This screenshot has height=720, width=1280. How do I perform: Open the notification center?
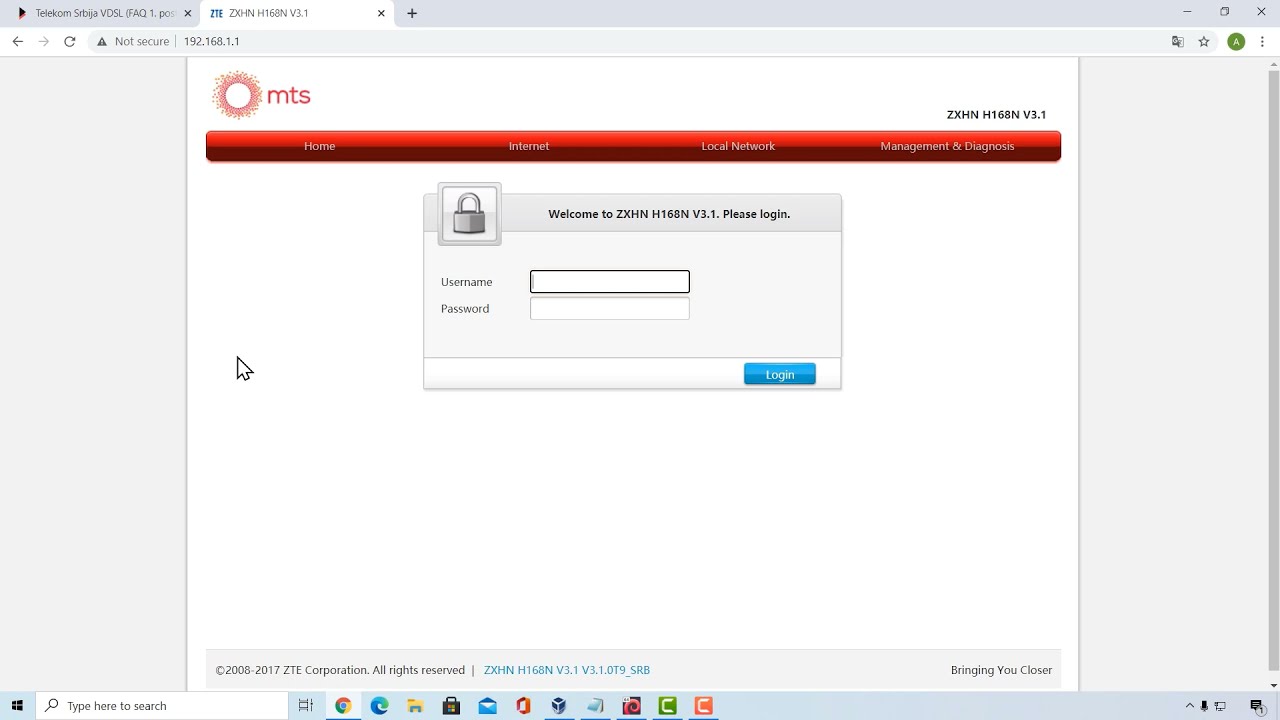1258,706
